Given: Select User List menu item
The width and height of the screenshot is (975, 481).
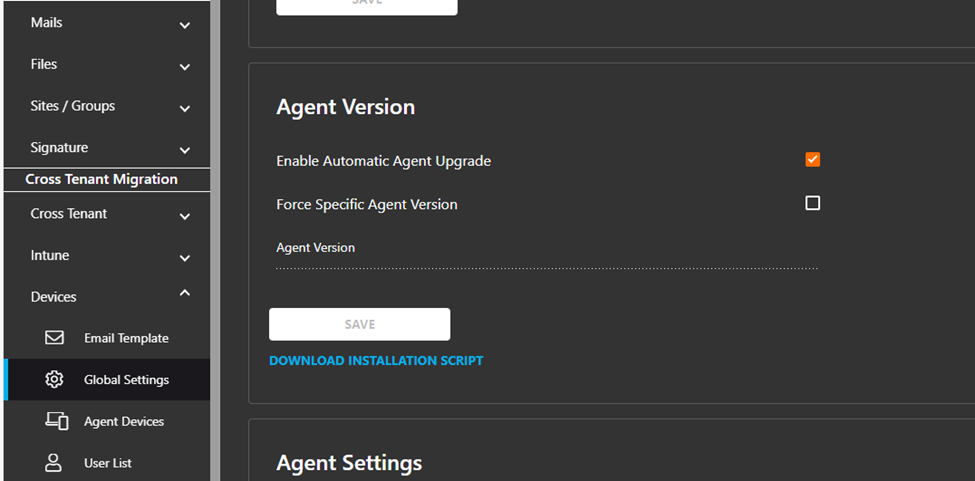Looking at the screenshot, I should click(x=106, y=463).
